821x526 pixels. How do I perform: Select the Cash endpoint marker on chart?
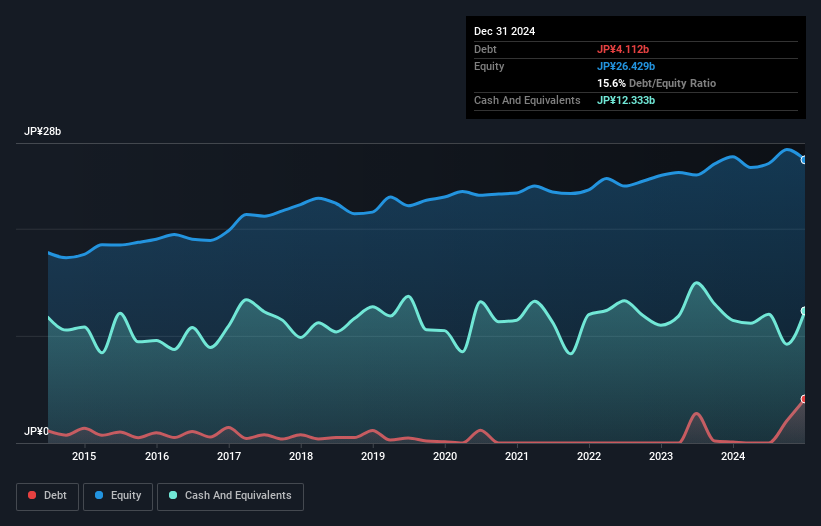click(x=804, y=311)
